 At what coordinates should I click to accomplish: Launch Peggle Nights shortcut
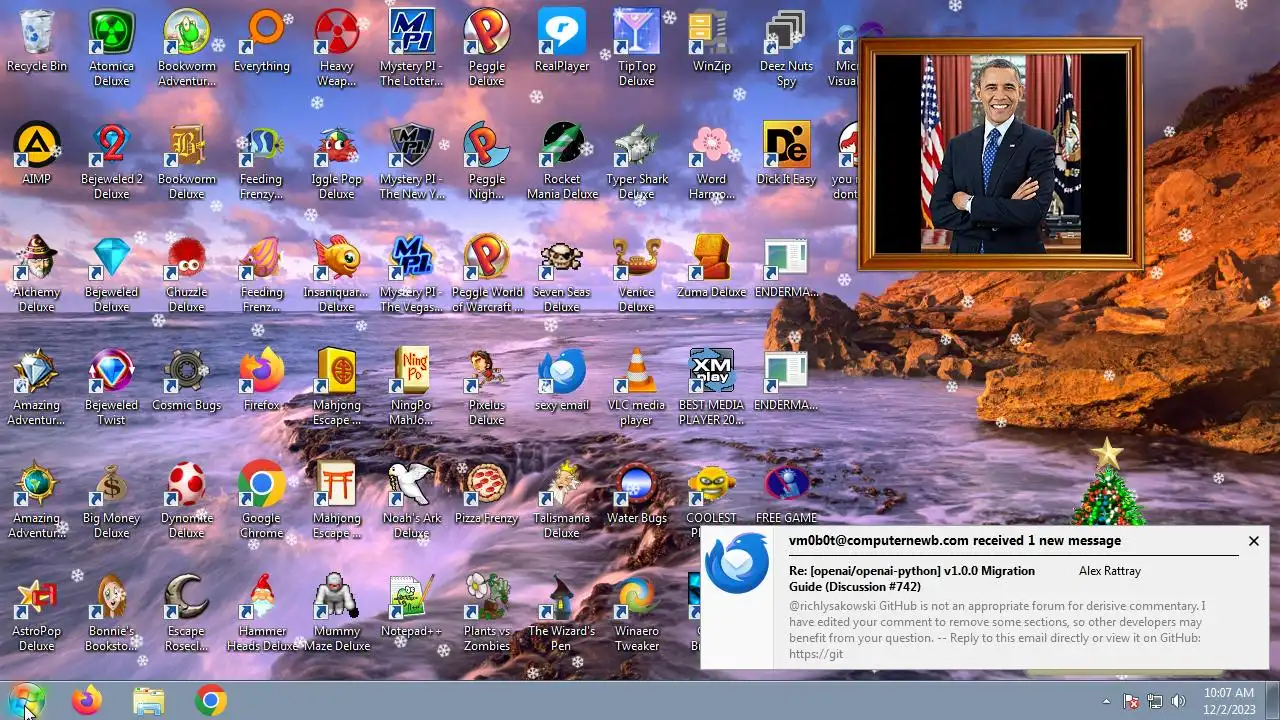pos(487,161)
